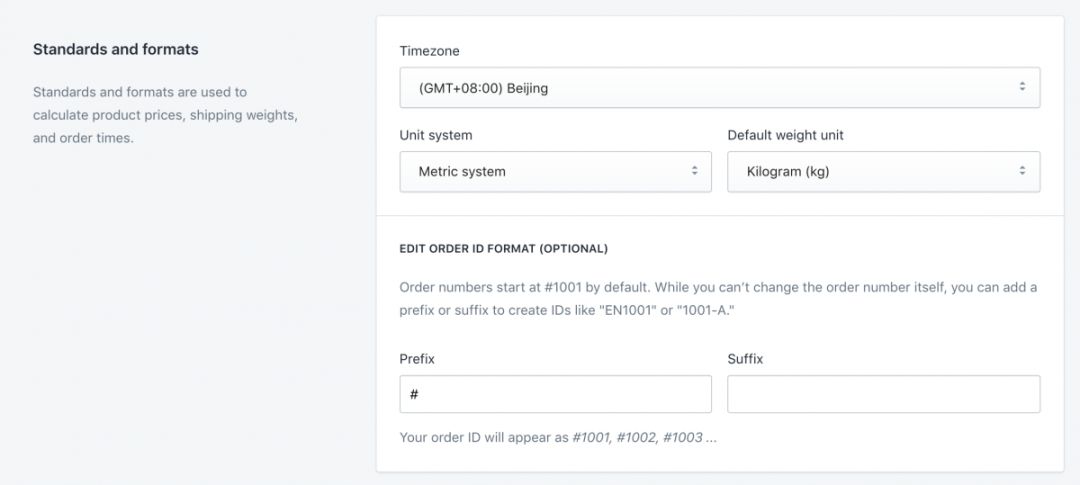Click into the empty Suffix field
1080x485 pixels.
[x=883, y=394]
